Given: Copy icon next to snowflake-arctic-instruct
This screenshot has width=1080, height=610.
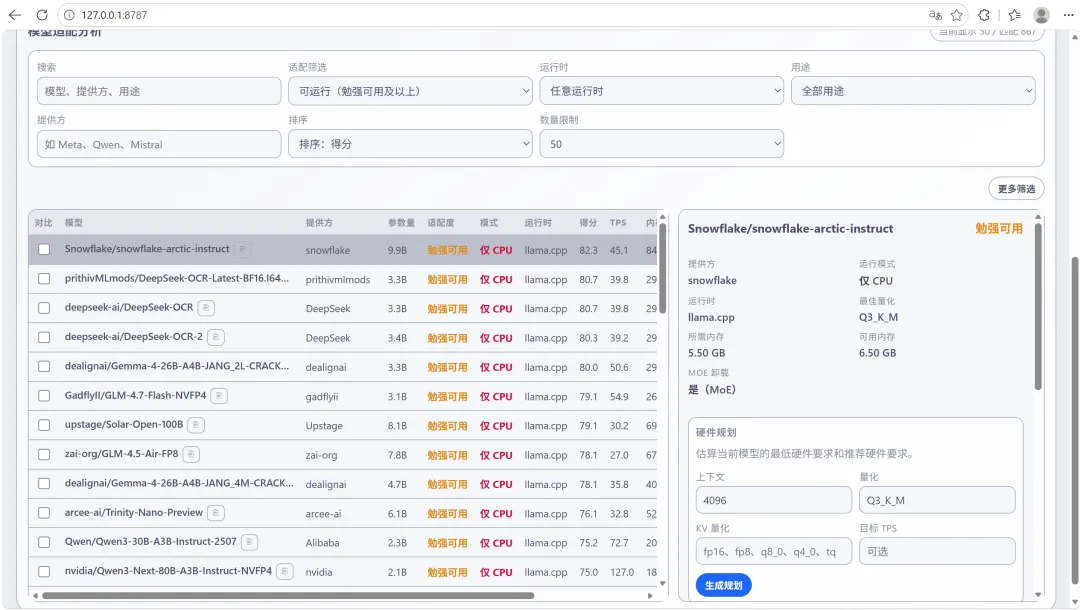Looking at the screenshot, I should pyautogui.click(x=242, y=249).
